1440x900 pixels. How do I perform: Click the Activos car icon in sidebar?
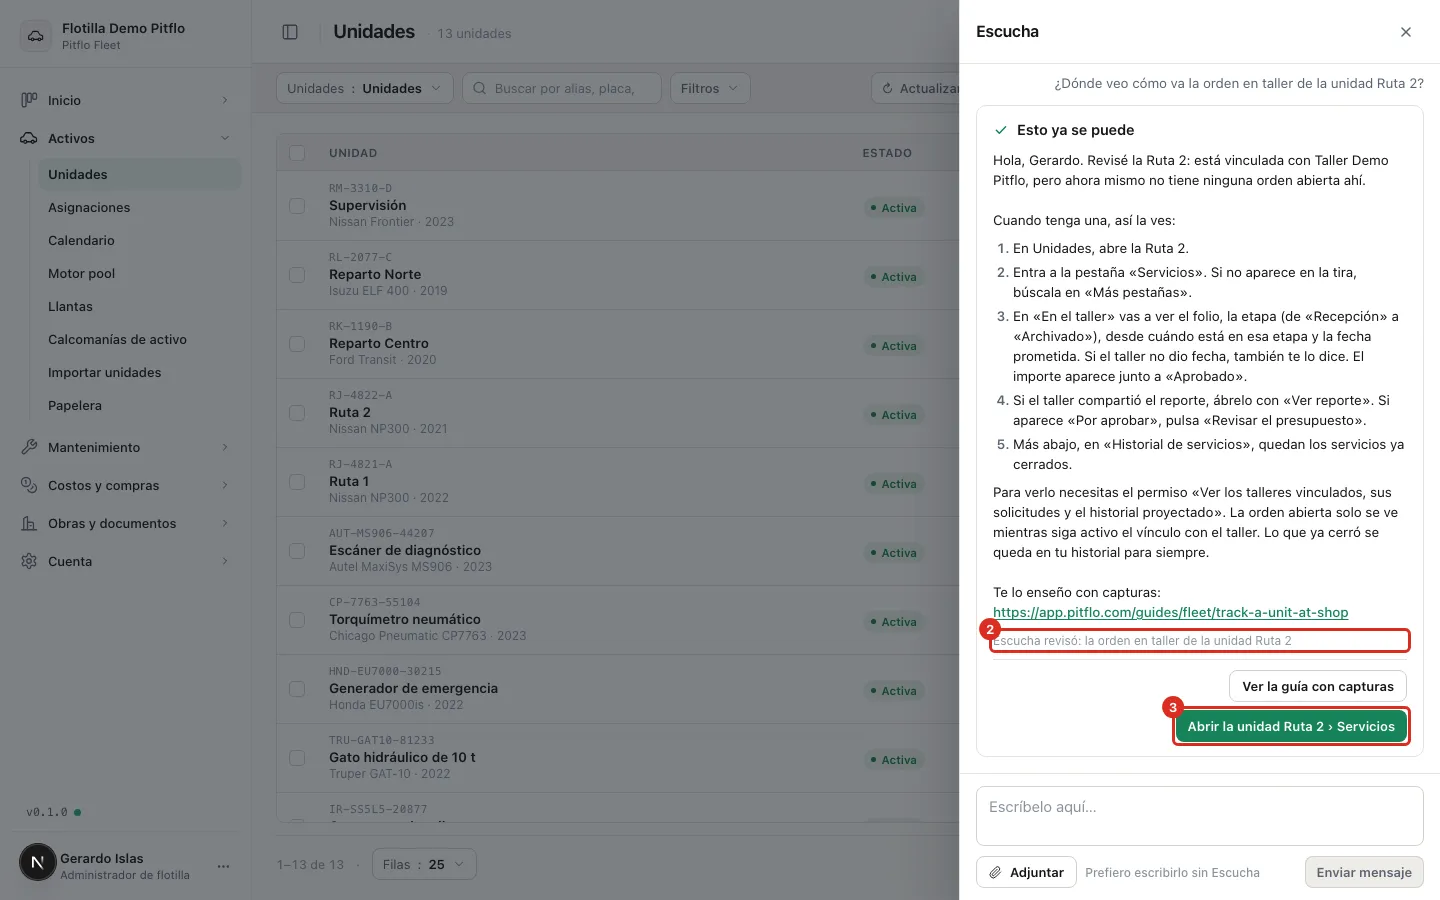tap(29, 138)
